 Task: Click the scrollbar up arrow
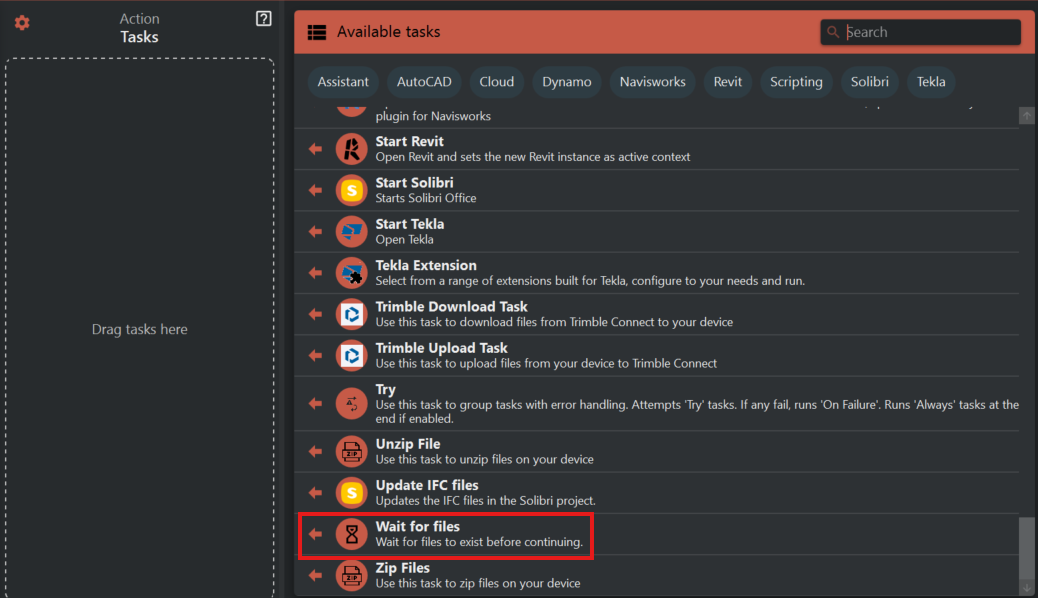(x=1027, y=116)
